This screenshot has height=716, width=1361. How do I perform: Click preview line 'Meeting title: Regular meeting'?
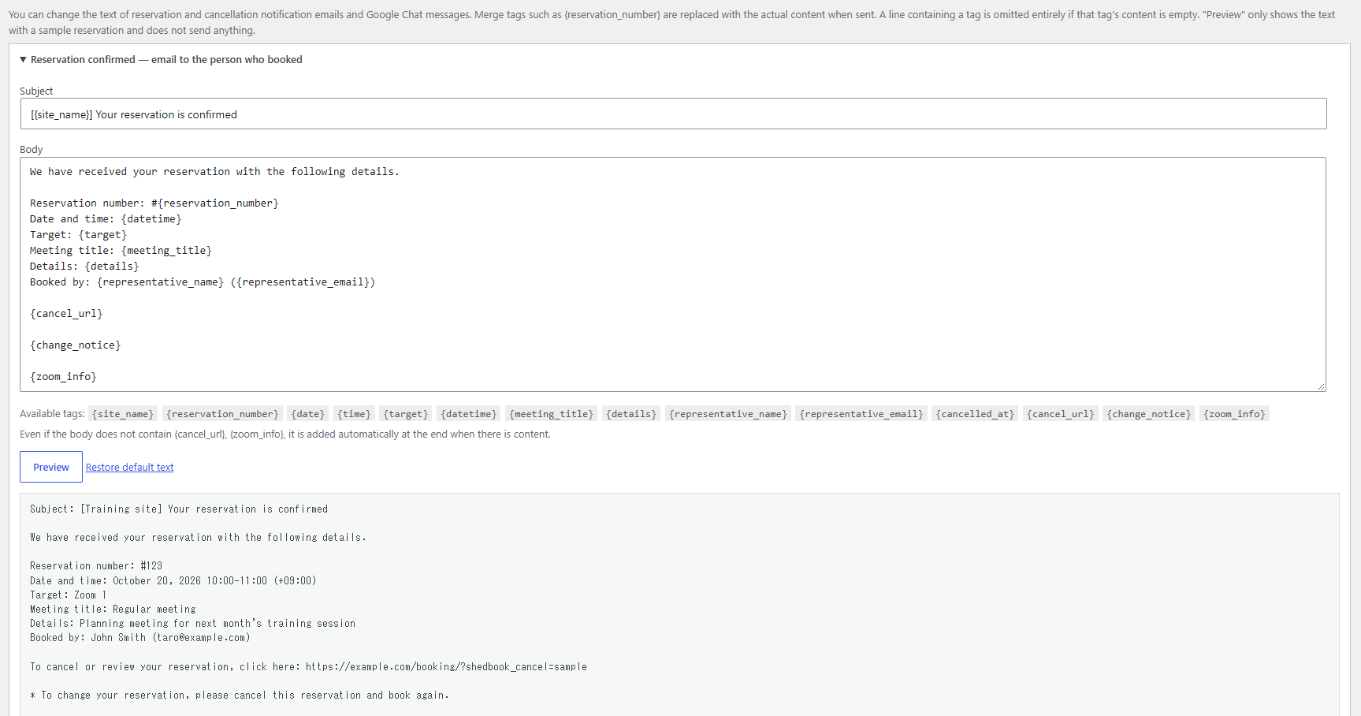[113, 609]
